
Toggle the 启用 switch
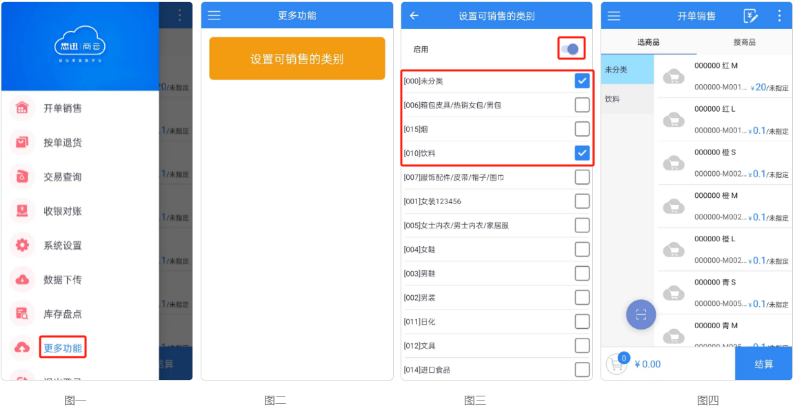tap(571, 49)
